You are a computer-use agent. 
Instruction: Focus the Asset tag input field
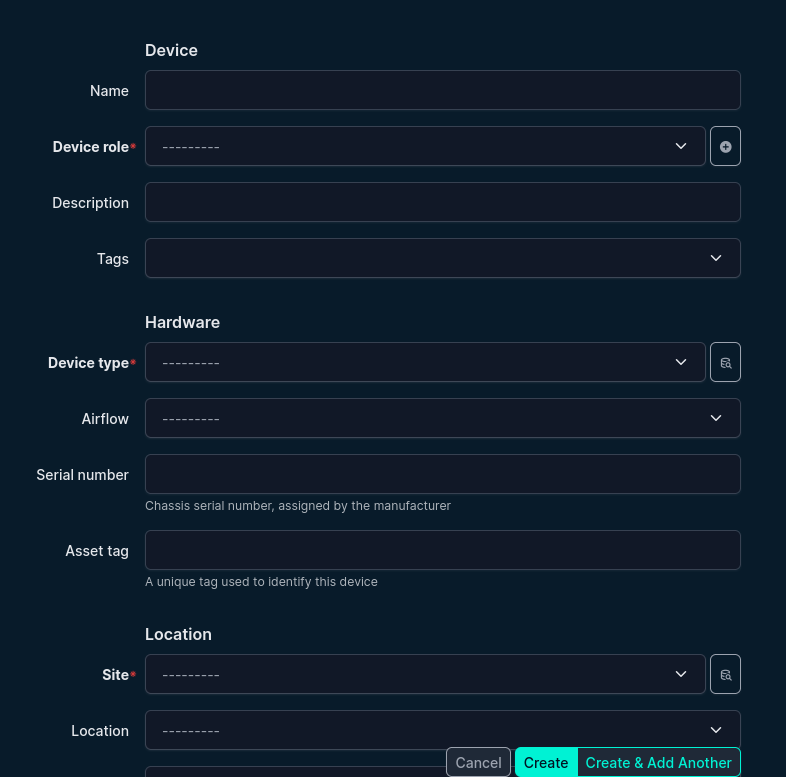[442, 550]
